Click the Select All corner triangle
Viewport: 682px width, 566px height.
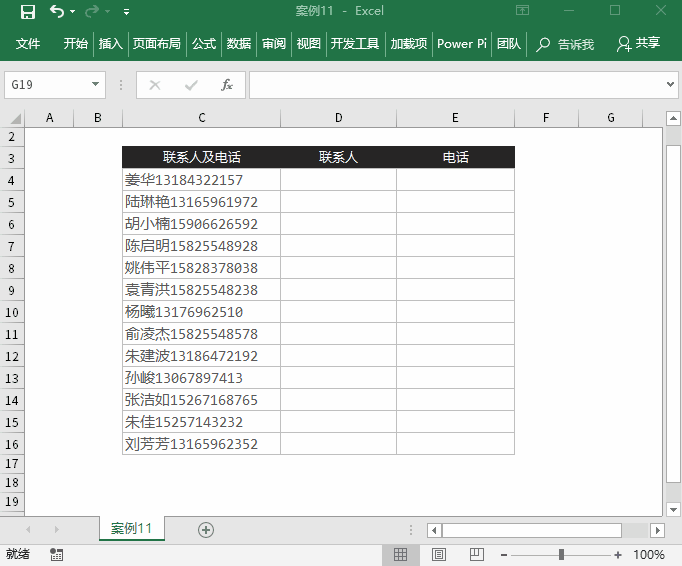coord(15,118)
